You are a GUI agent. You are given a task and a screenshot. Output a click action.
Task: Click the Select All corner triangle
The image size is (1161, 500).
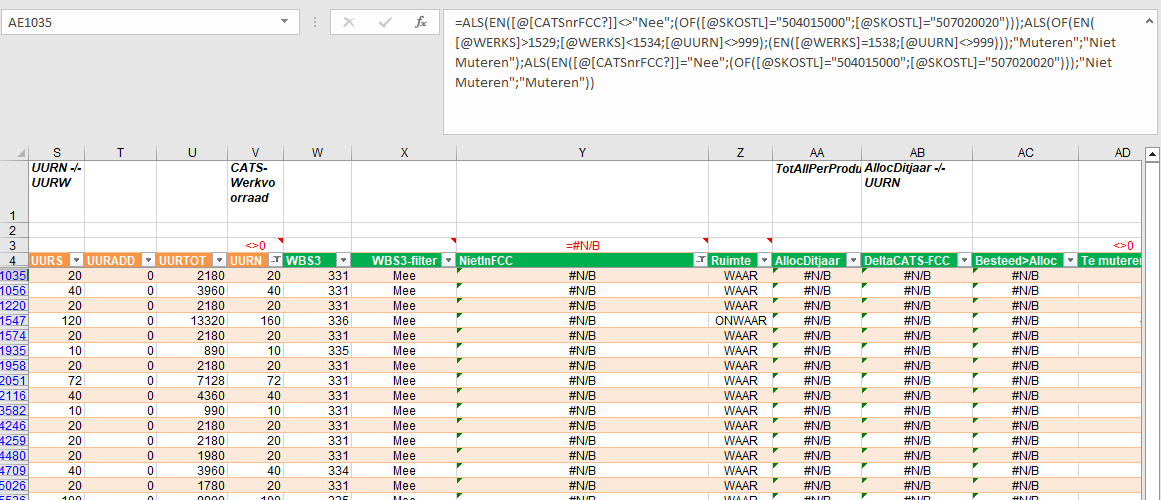click(x=14, y=152)
